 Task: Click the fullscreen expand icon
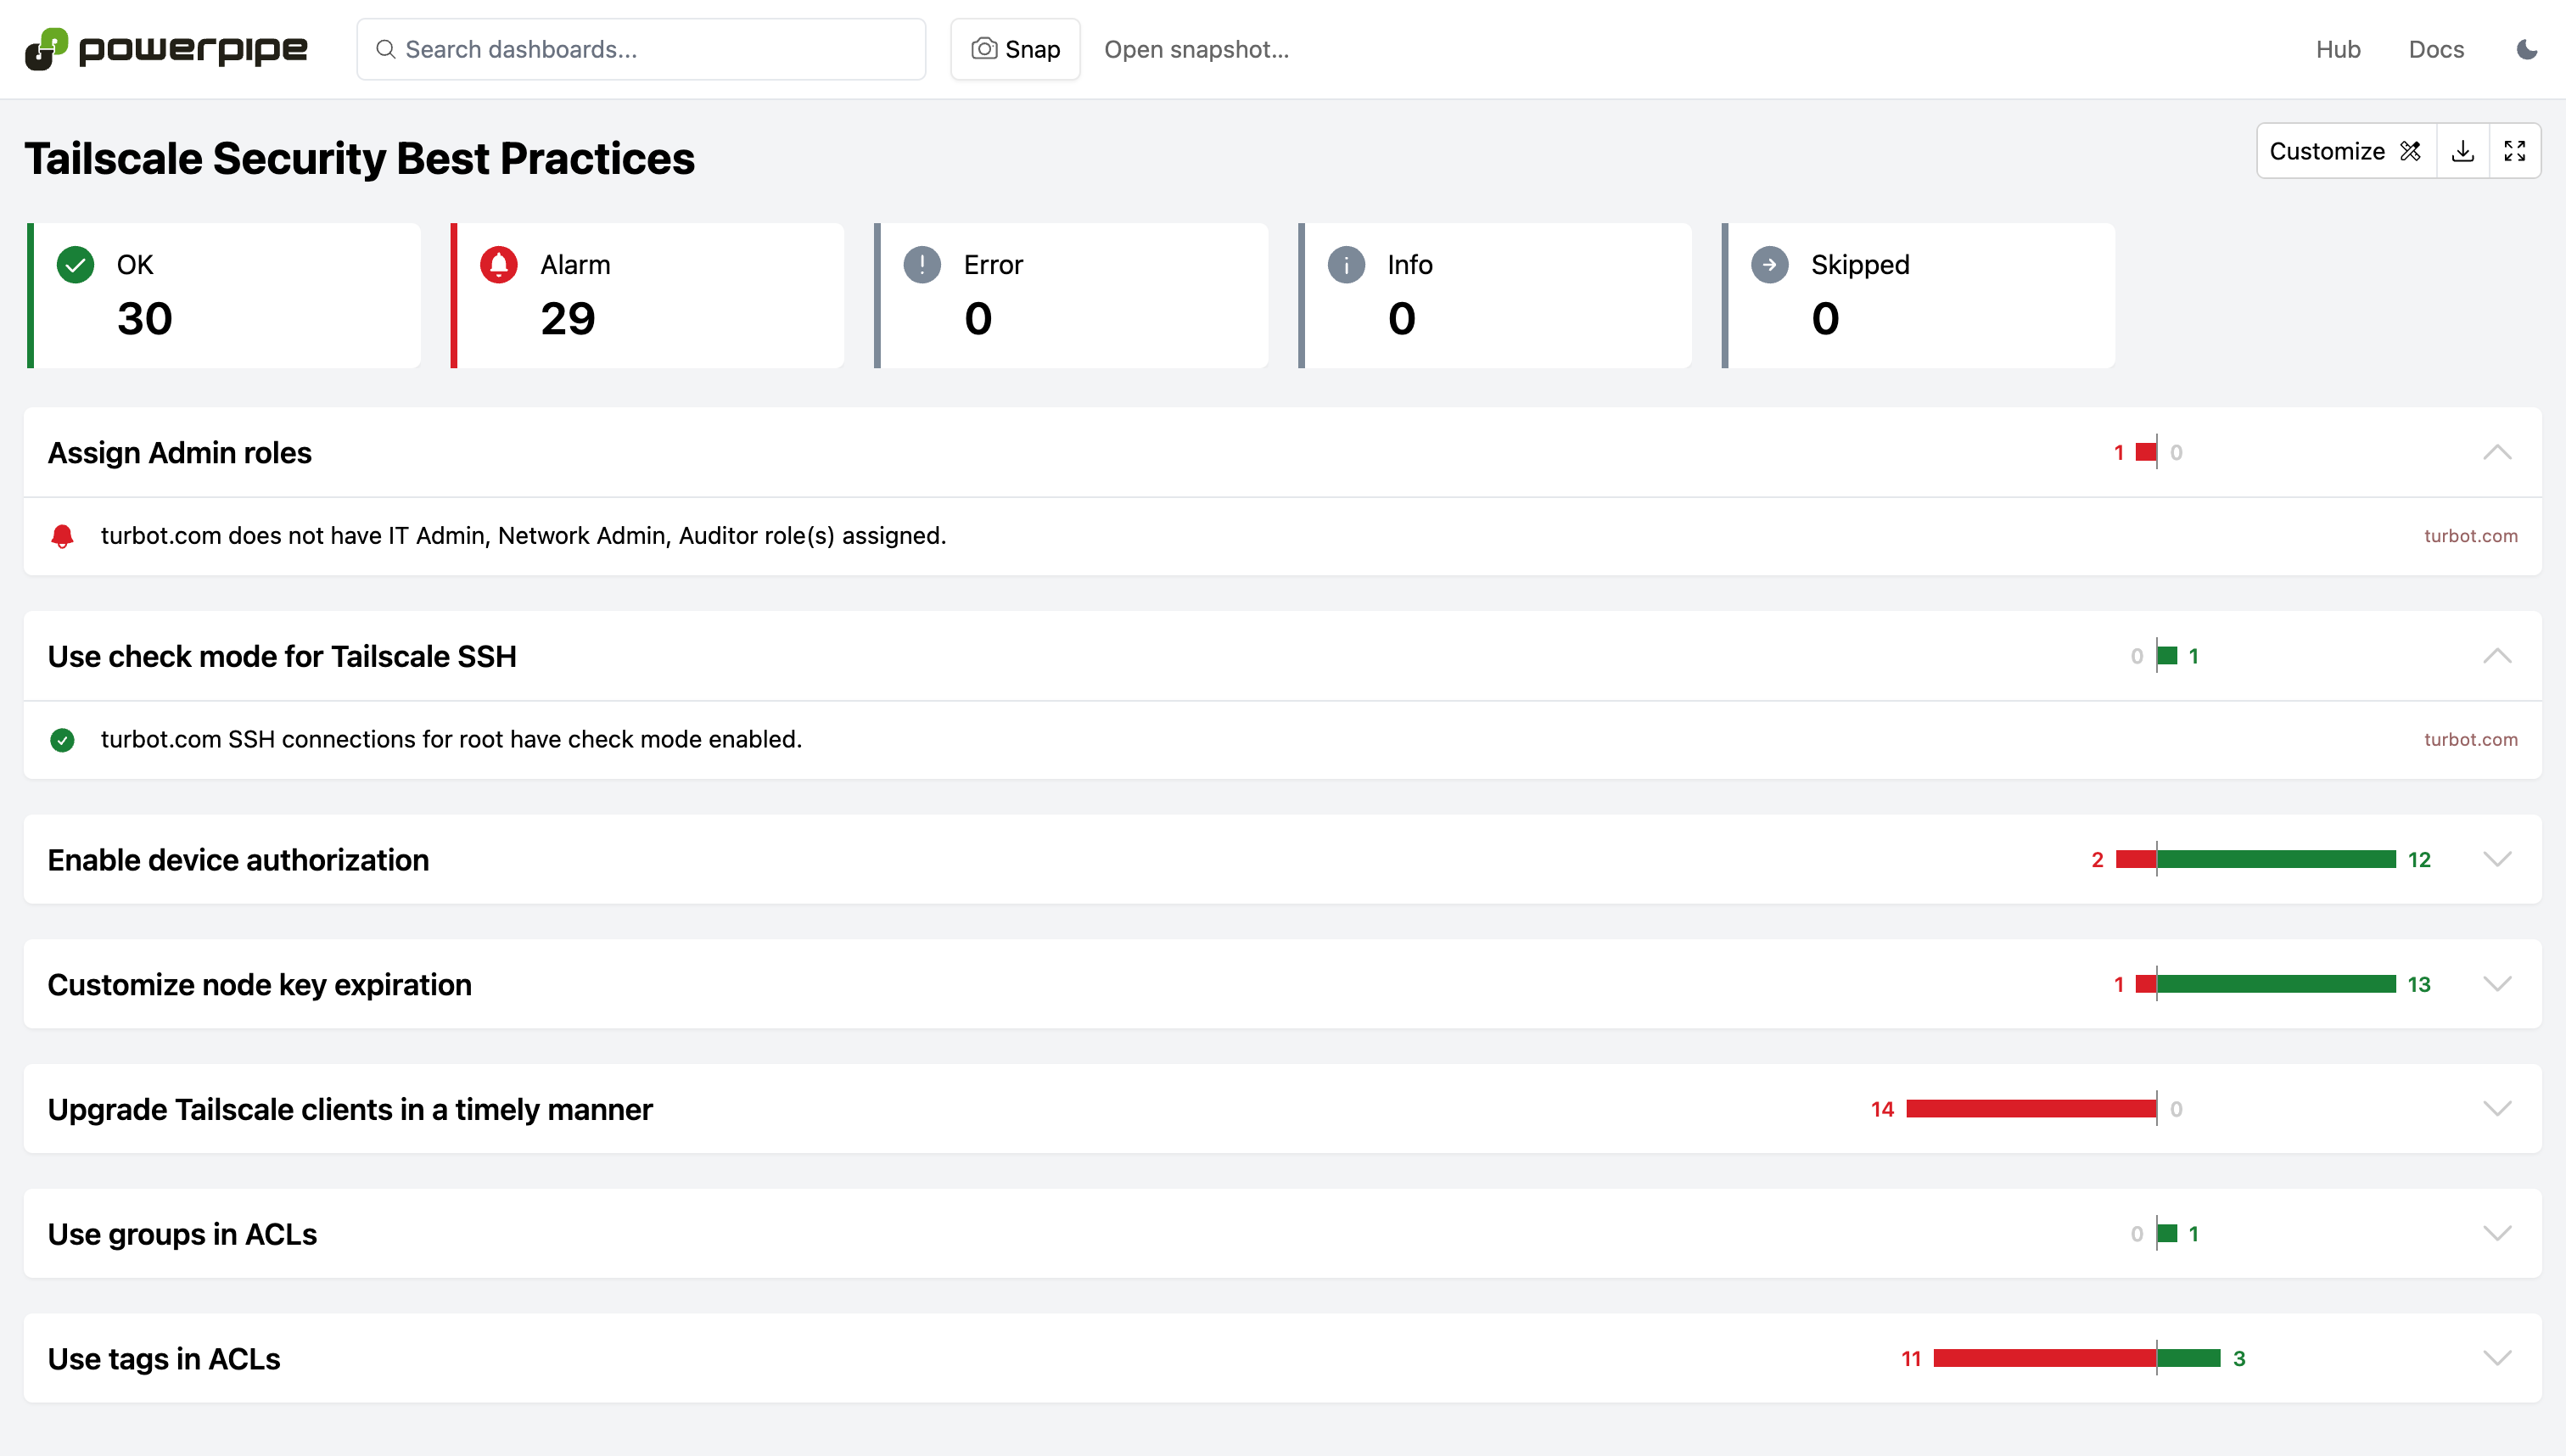click(x=2514, y=151)
